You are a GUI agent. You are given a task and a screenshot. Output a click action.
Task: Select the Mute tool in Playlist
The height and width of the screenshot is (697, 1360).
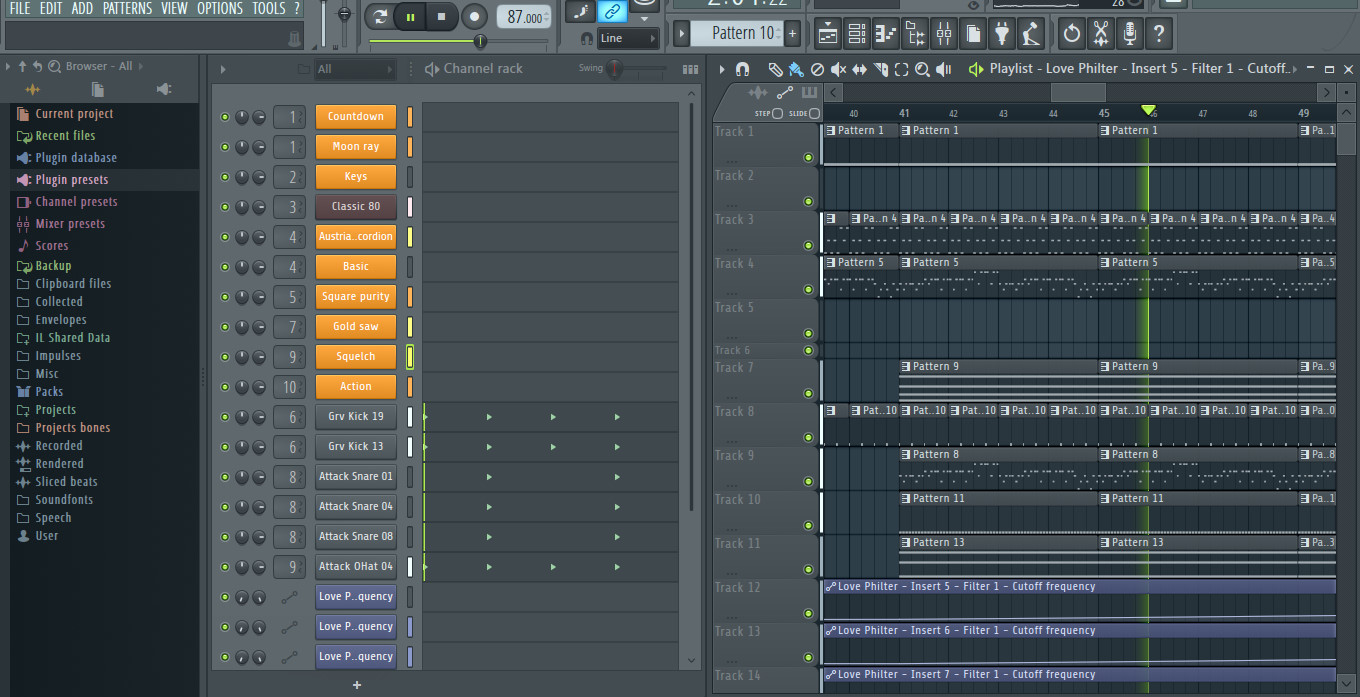(838, 69)
